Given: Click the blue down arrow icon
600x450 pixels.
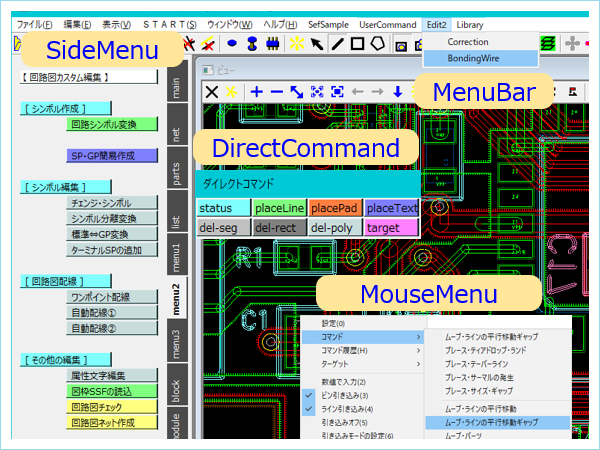Looking at the screenshot, I should [398, 91].
